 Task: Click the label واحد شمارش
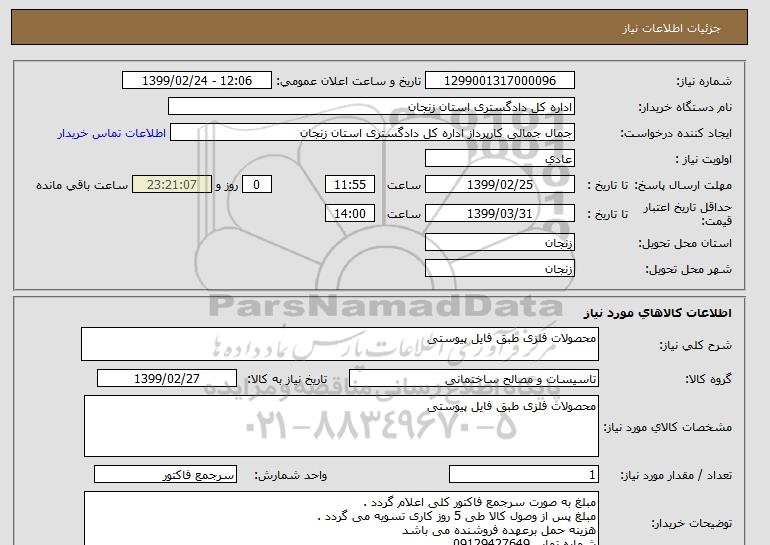tap(290, 475)
